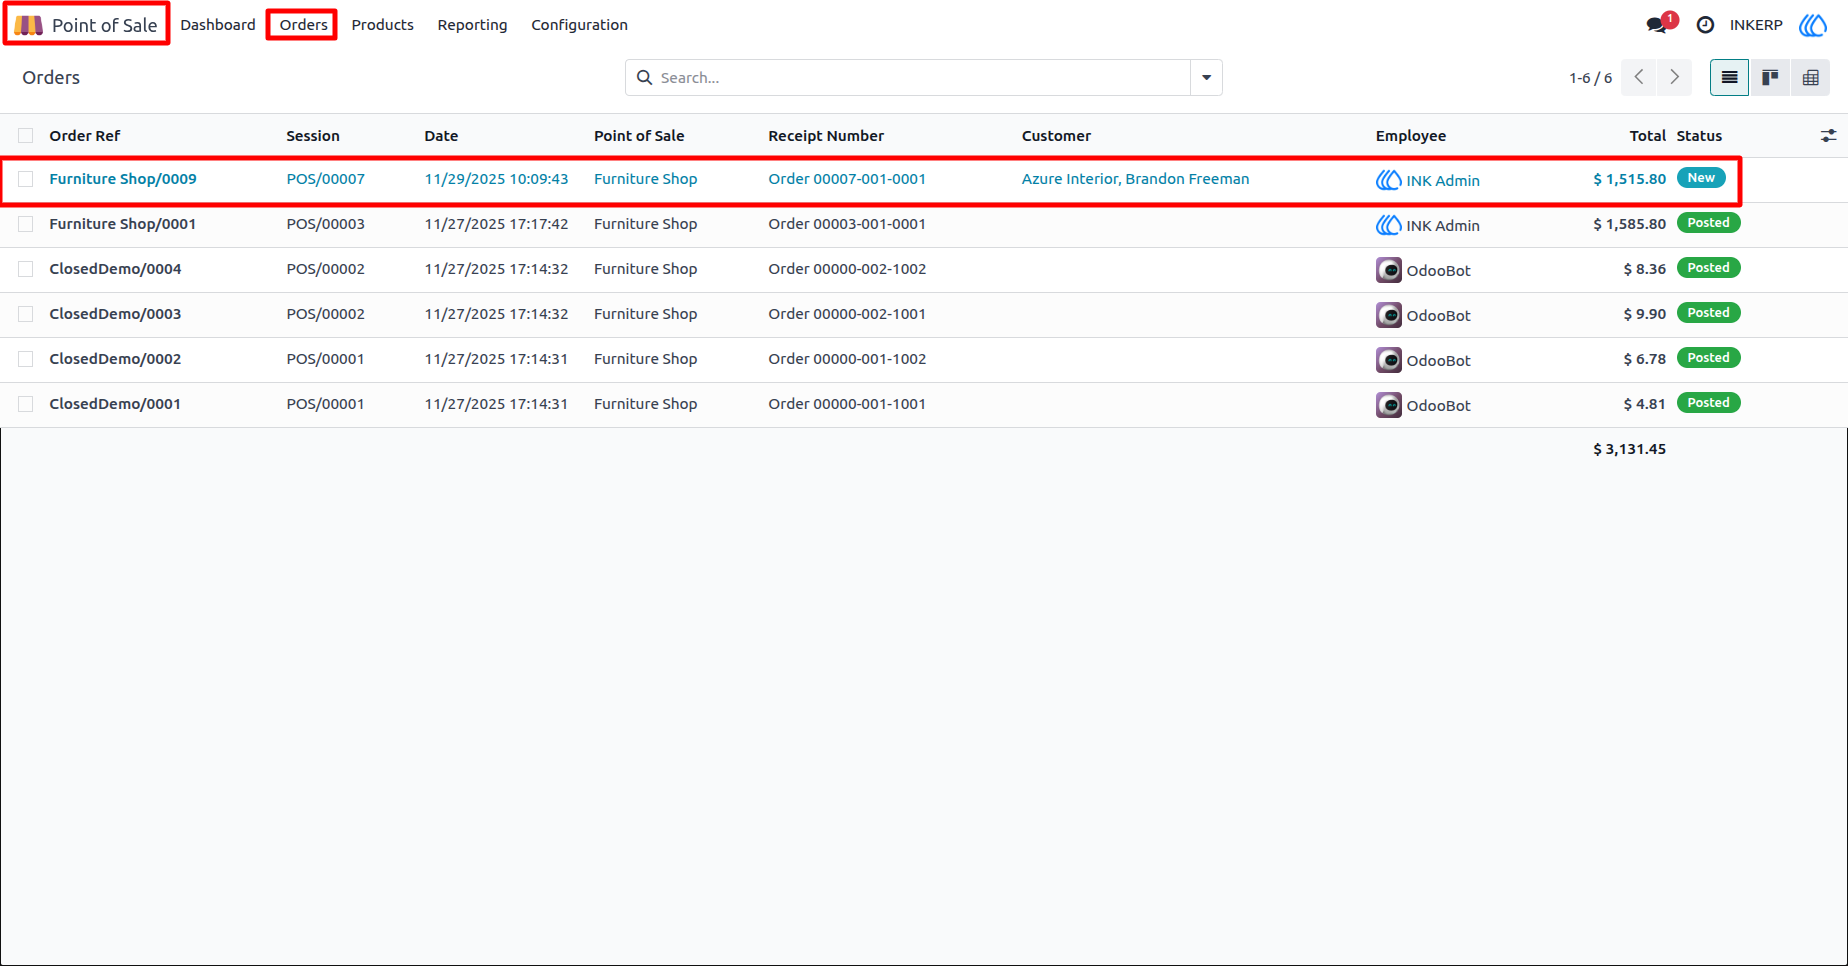Check the Furniture Shop/0001 row checkbox

click(26, 224)
